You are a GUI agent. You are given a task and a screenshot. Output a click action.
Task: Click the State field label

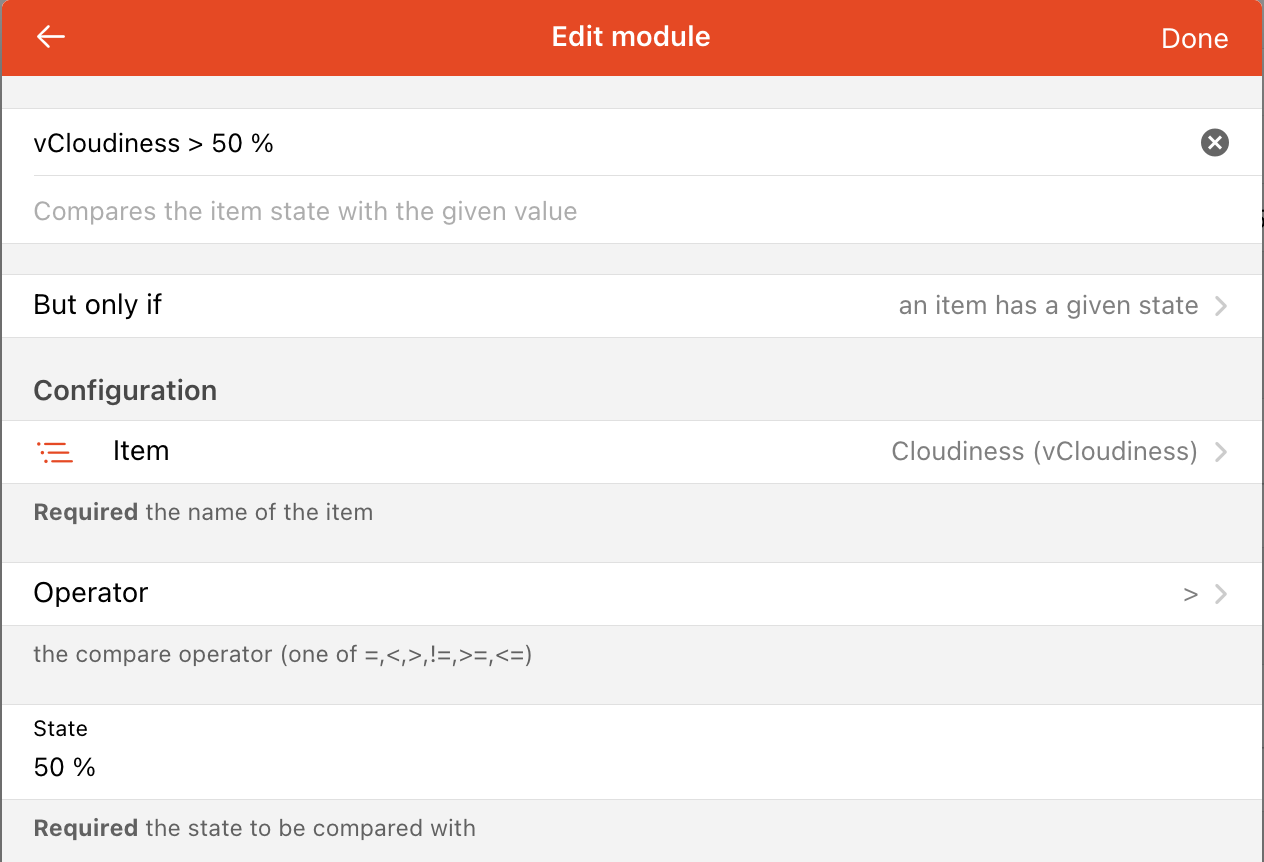point(61,728)
